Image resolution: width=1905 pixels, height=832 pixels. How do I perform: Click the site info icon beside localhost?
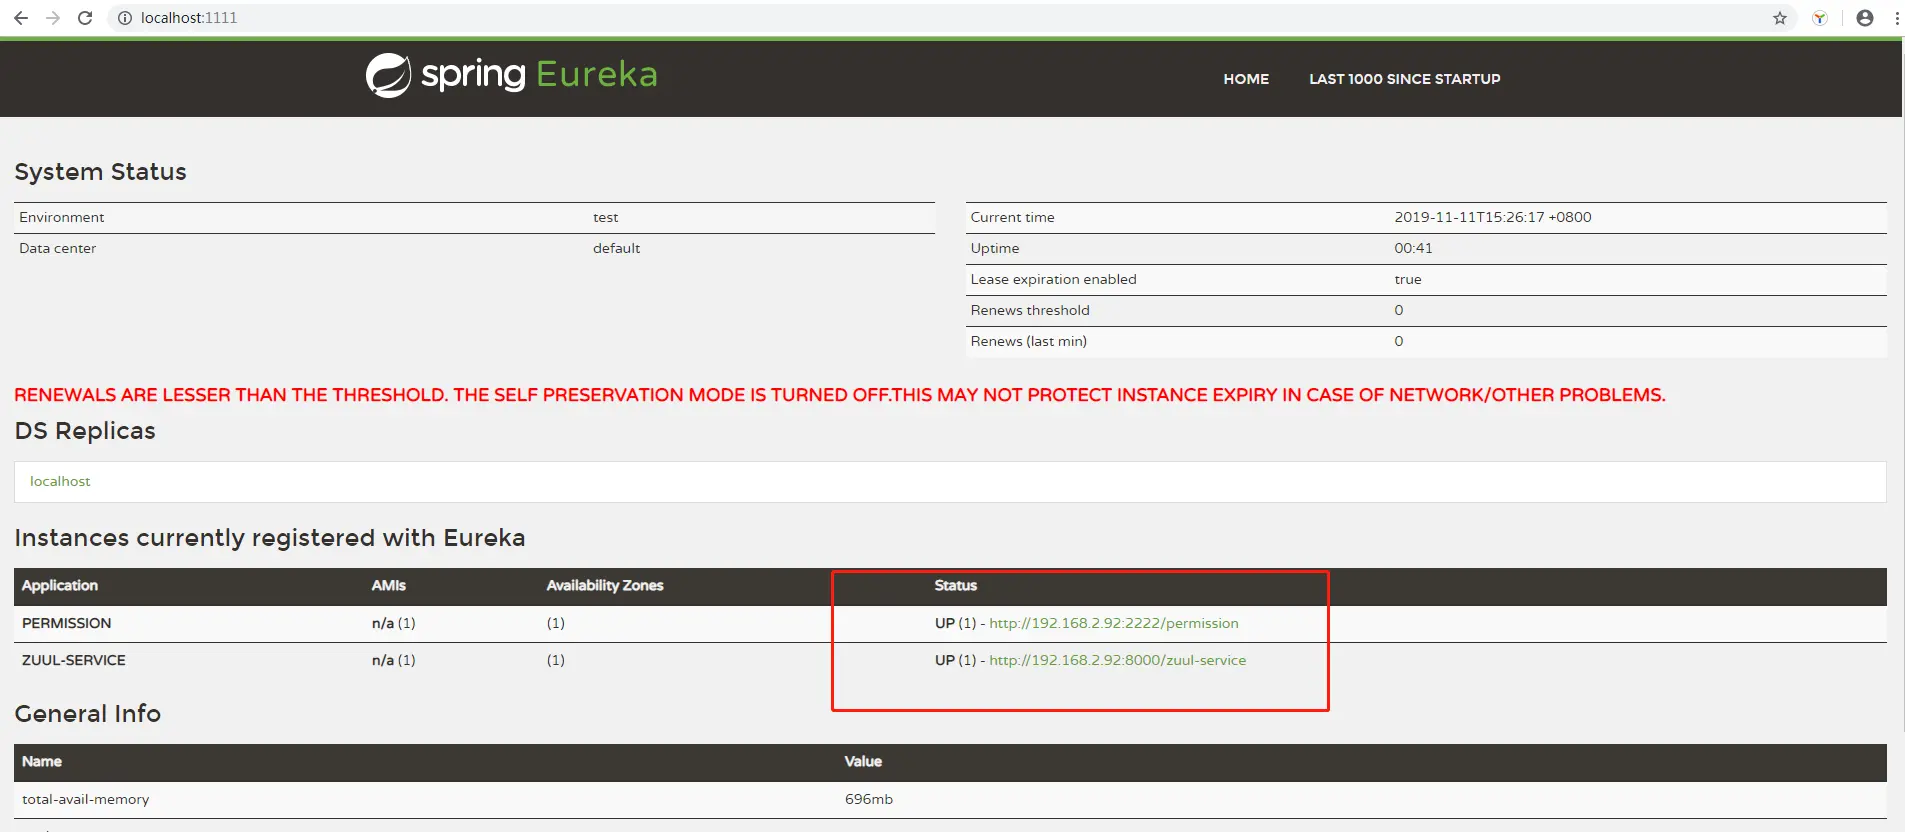click(x=125, y=18)
